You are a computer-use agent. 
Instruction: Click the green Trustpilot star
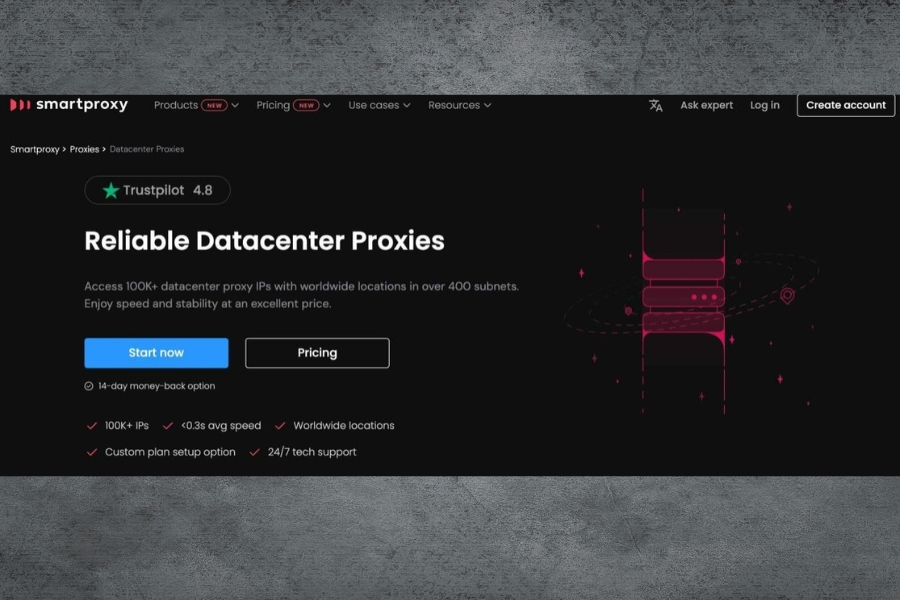point(110,190)
